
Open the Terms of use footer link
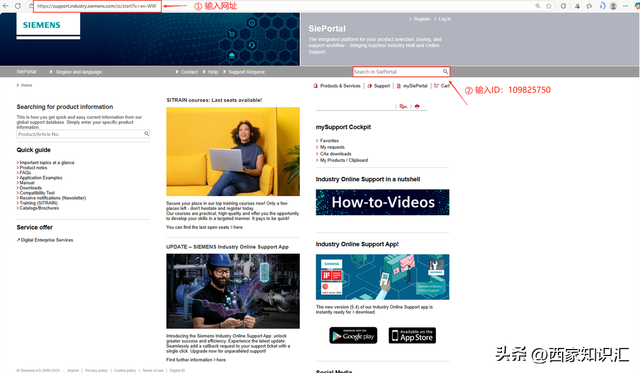tap(153, 371)
